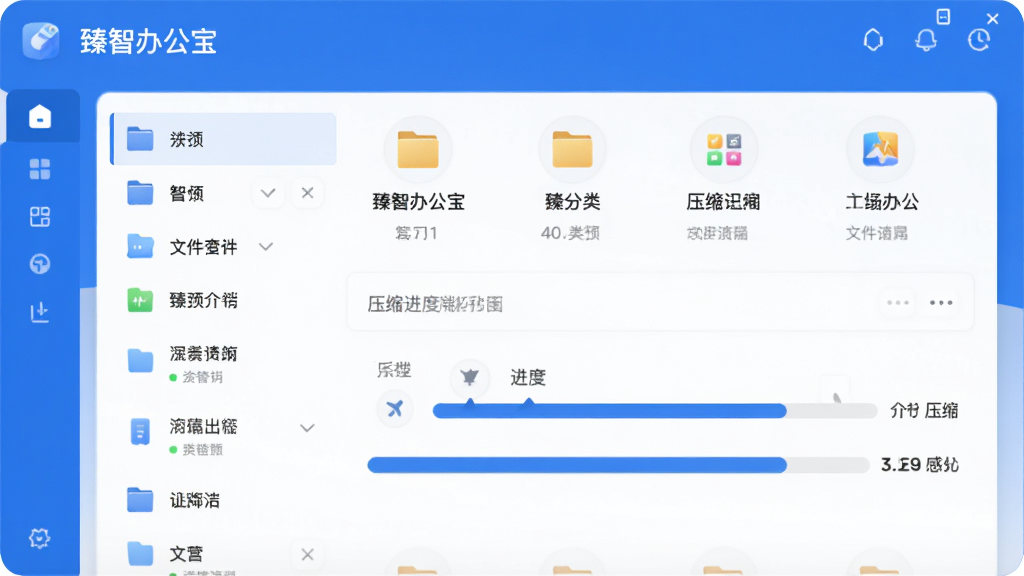Click the 臻分类 card title text
The image size is (1024, 576).
click(x=572, y=202)
